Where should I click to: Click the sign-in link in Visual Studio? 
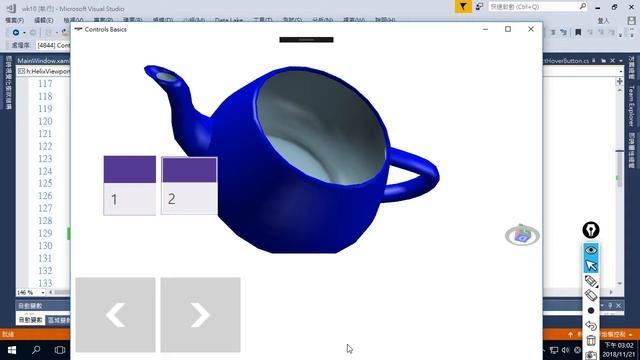tap(603, 20)
